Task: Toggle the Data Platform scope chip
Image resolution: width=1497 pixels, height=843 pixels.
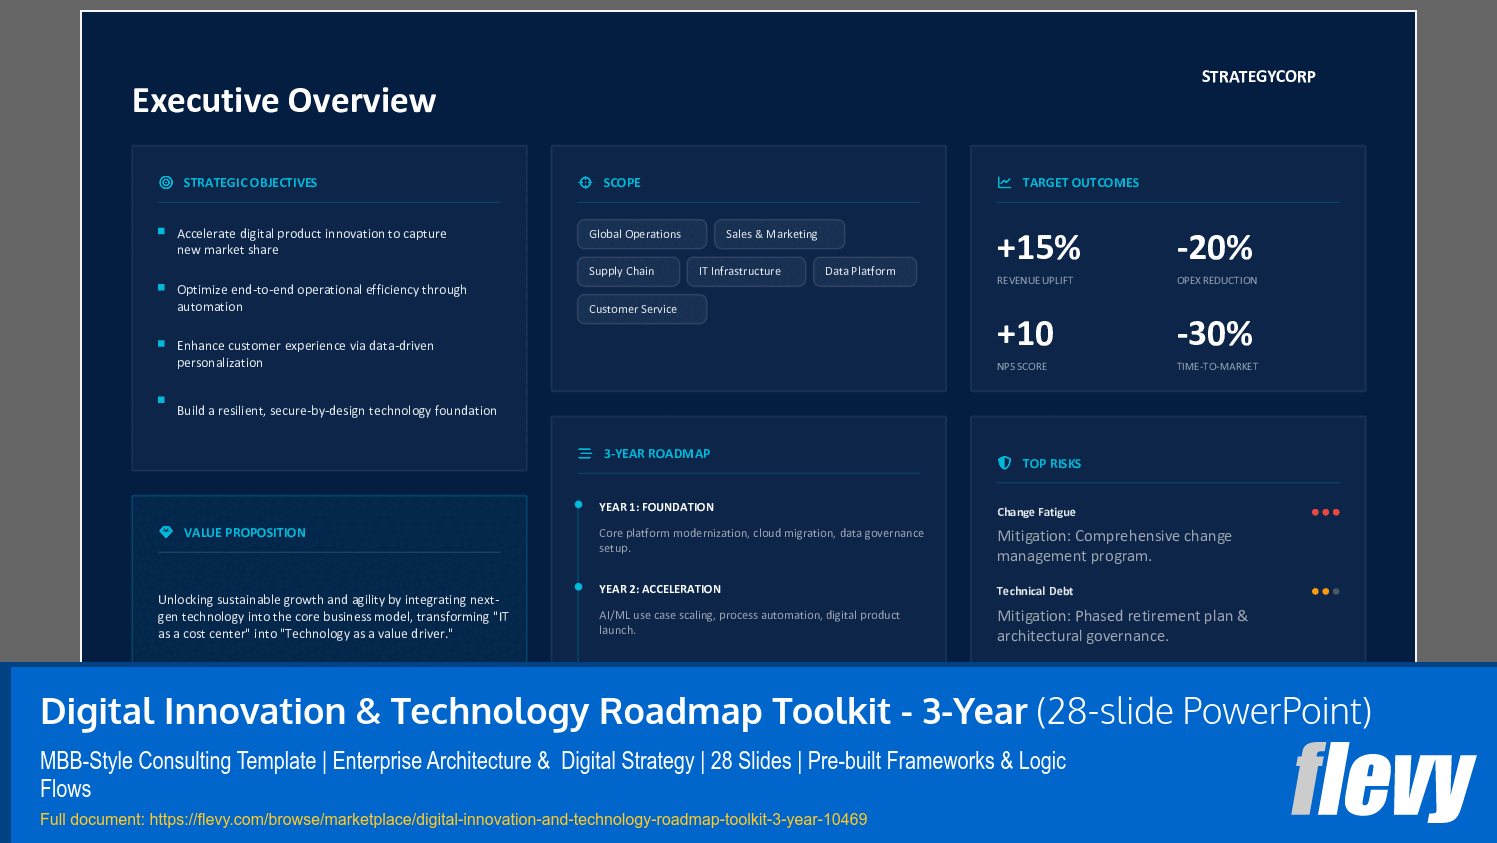Action: (x=864, y=270)
